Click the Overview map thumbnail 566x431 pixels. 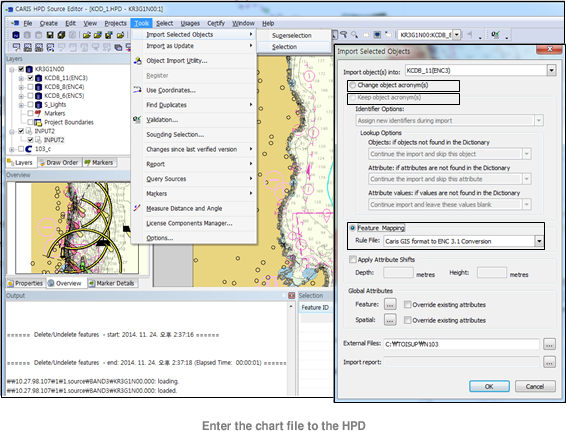(77, 228)
